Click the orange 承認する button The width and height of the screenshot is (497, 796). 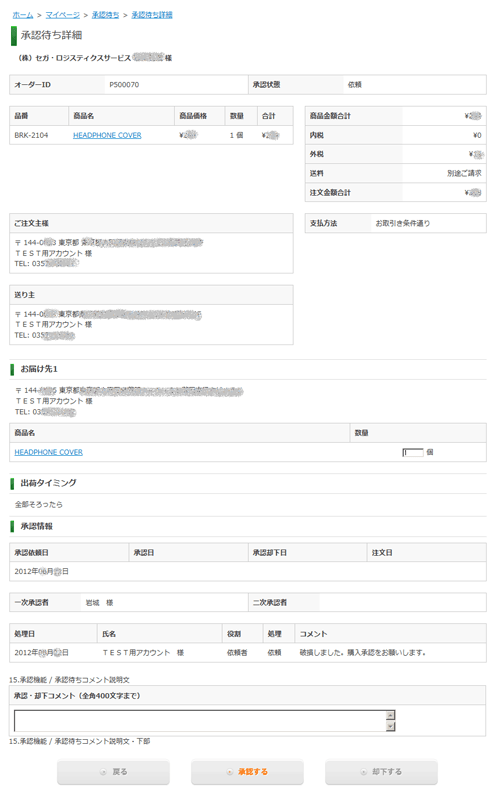(x=247, y=772)
